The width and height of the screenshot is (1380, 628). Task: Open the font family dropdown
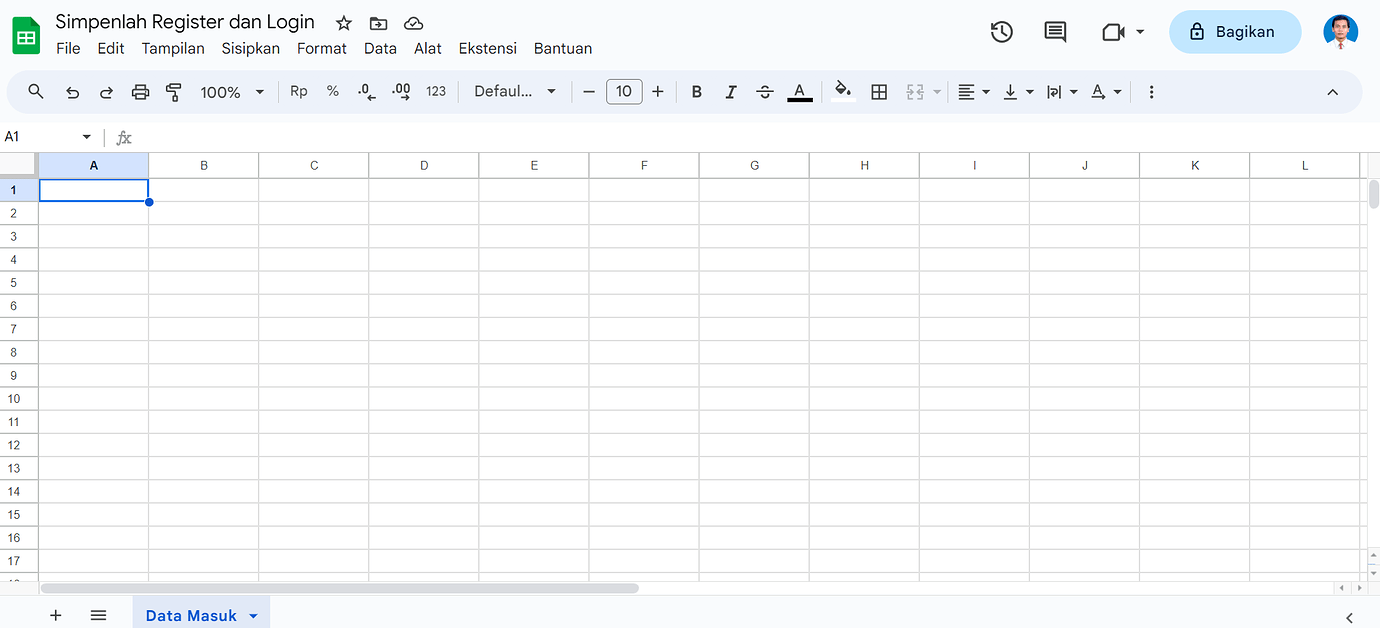514,91
